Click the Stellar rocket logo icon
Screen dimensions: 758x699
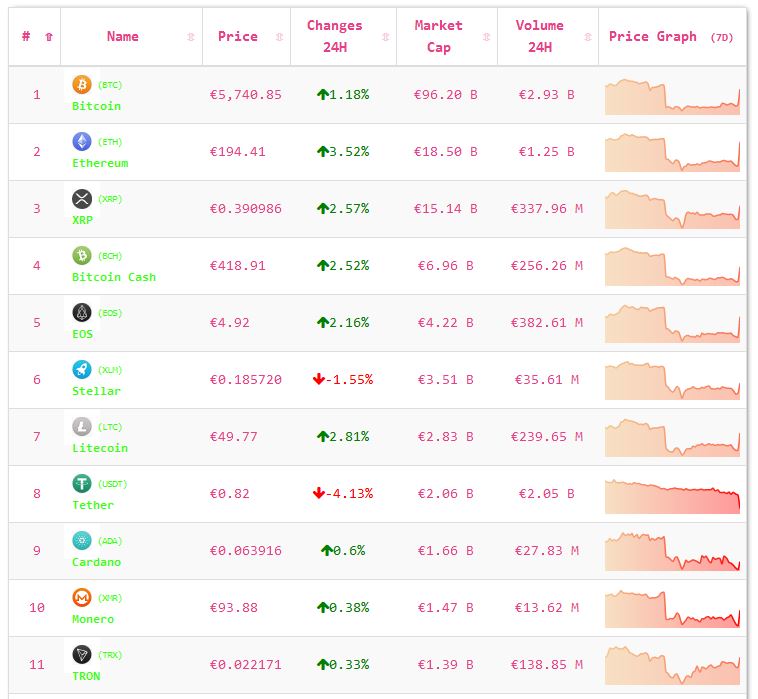click(82, 370)
